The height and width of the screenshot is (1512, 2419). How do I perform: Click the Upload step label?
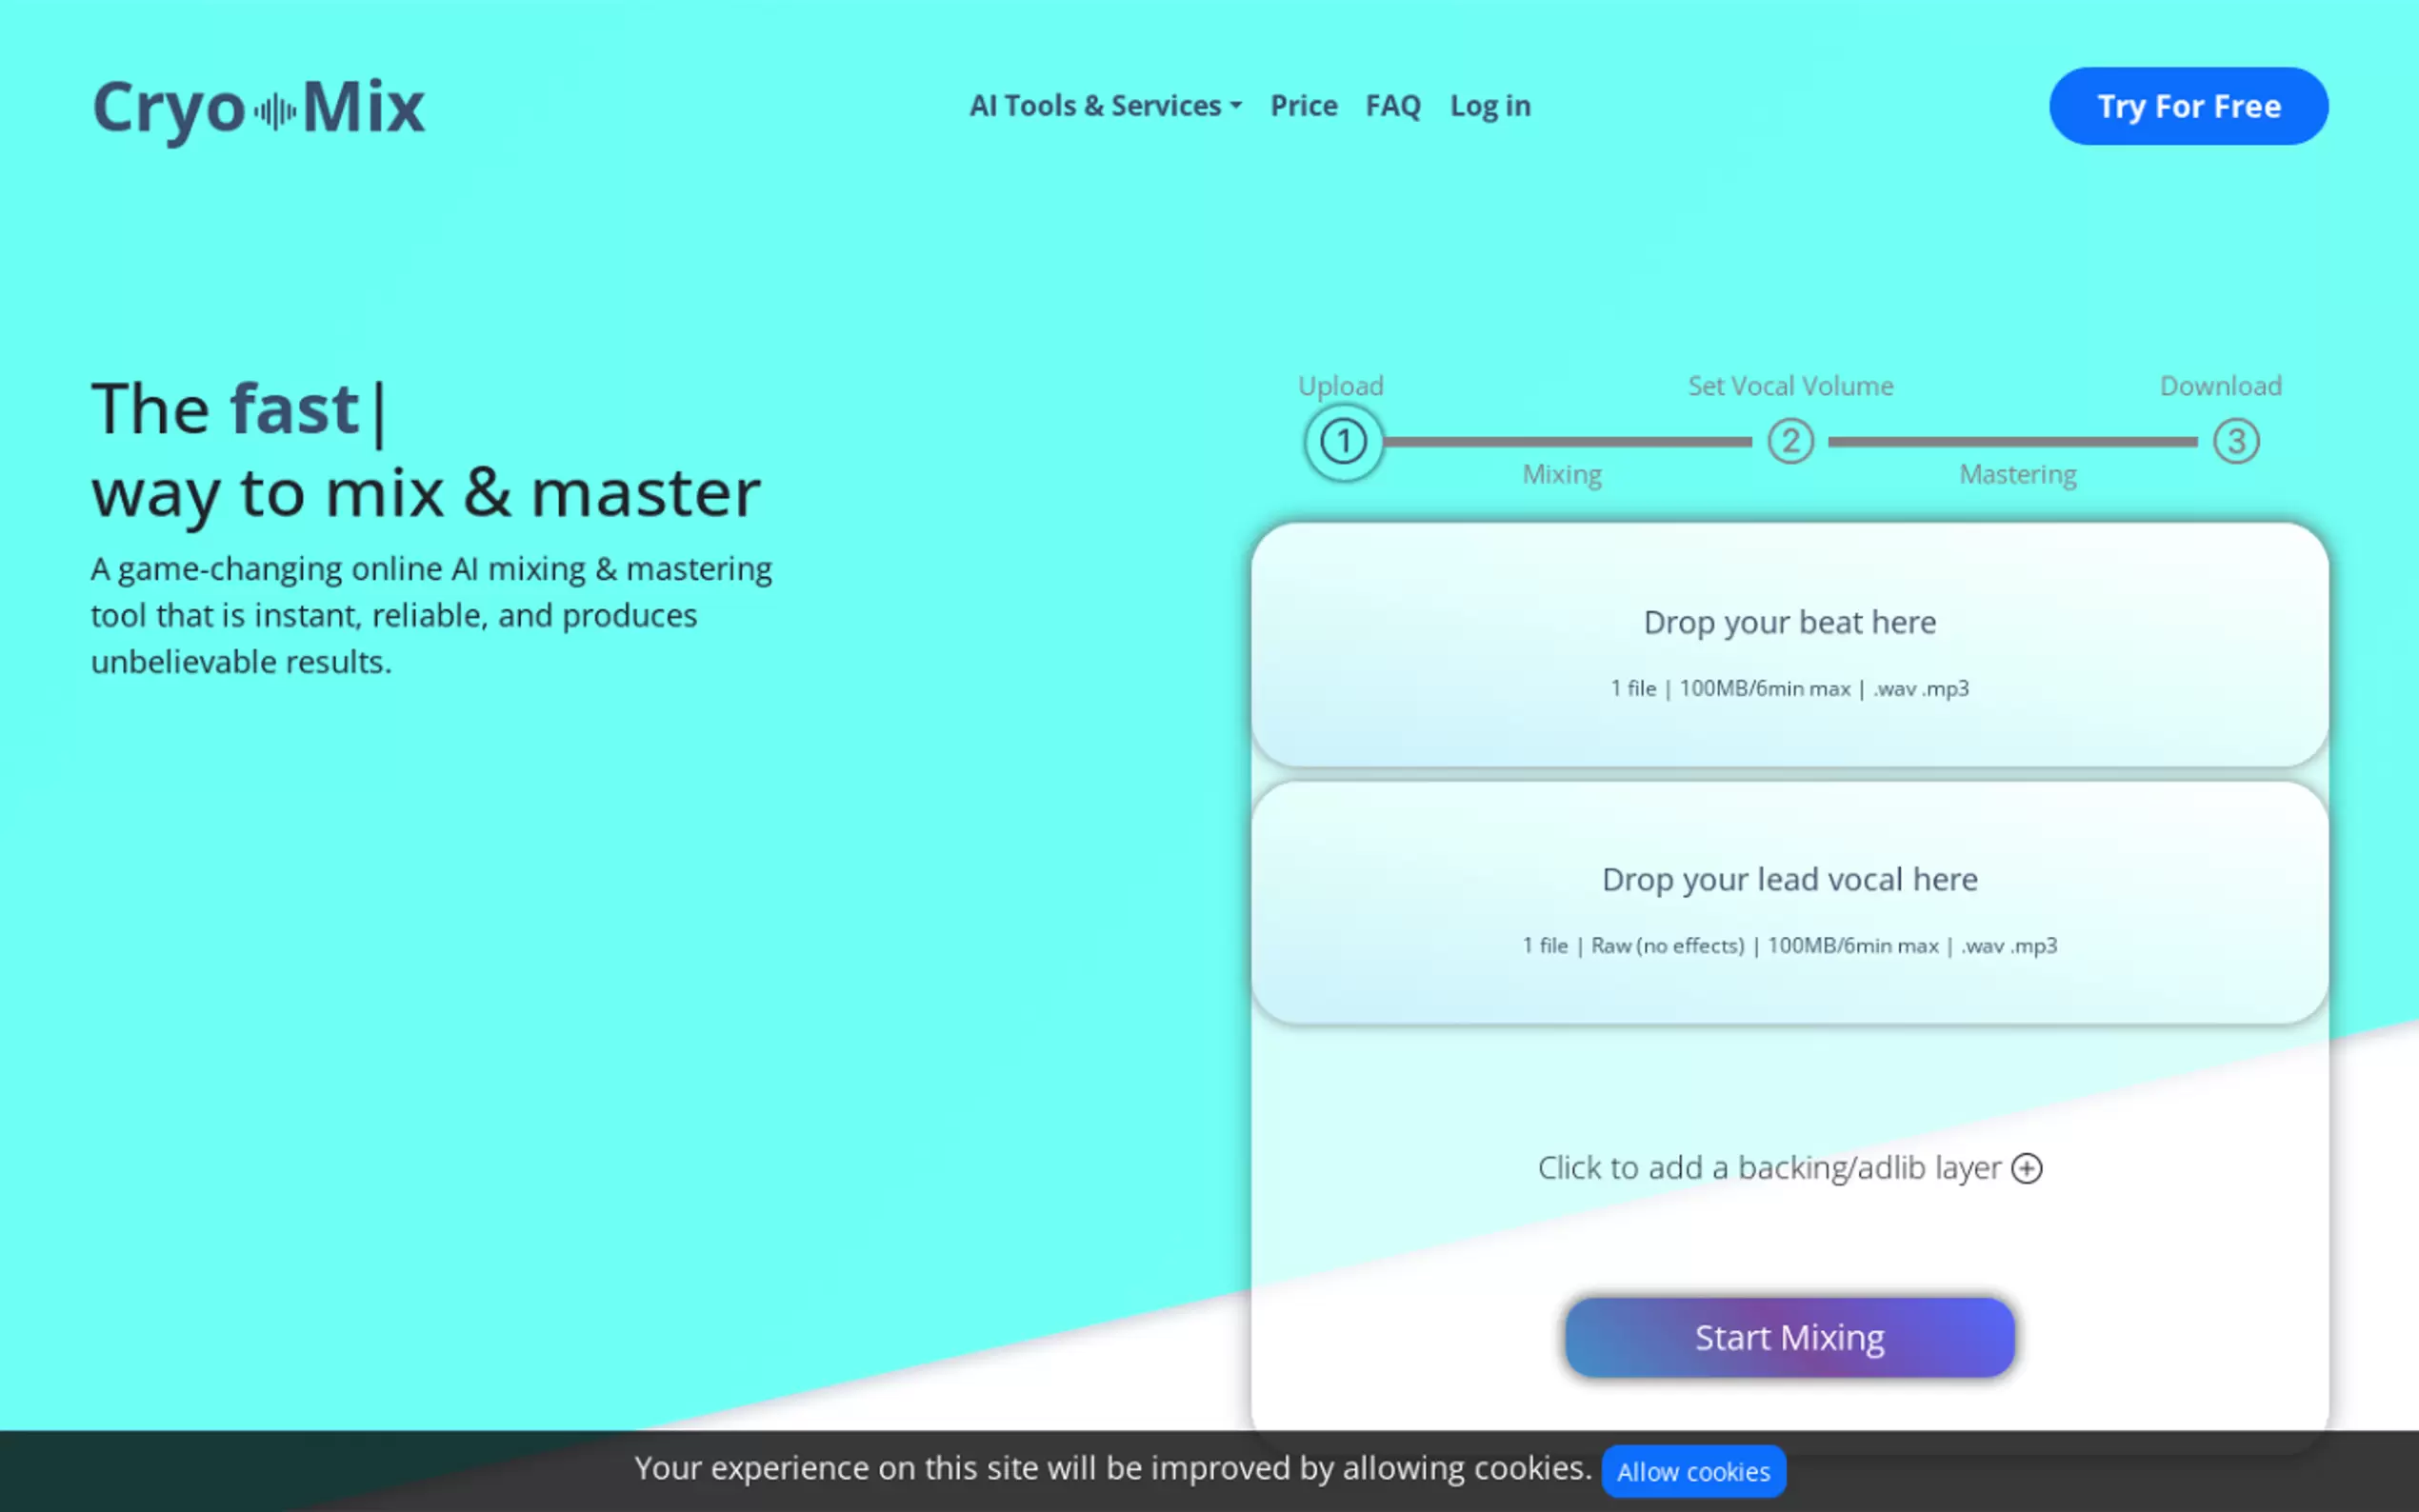1340,386
